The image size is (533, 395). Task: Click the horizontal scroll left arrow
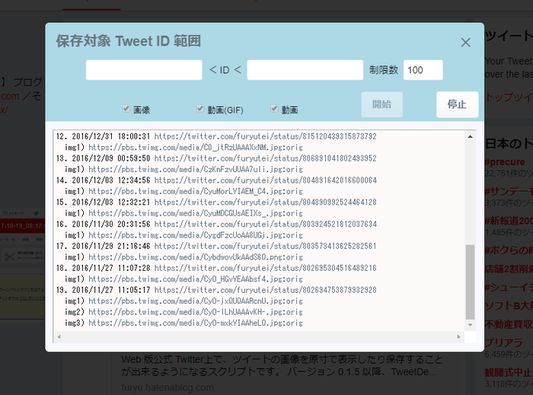point(59,337)
